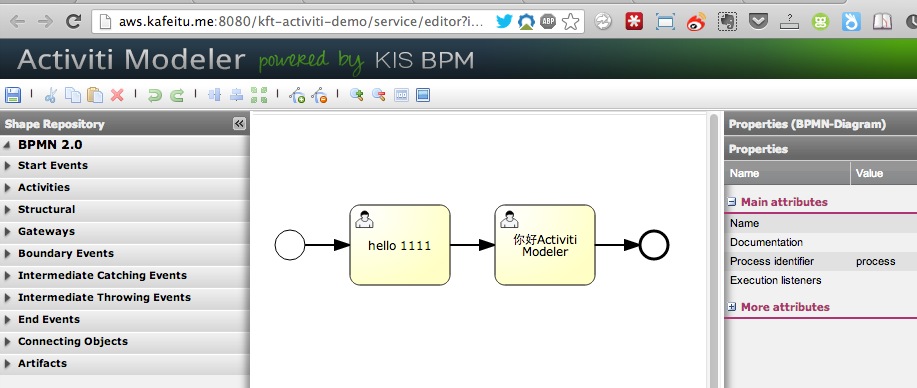Viewport: 917px width, 388px height.
Task: Align shapes horizontally via toolbar icon
Action: 236,95
